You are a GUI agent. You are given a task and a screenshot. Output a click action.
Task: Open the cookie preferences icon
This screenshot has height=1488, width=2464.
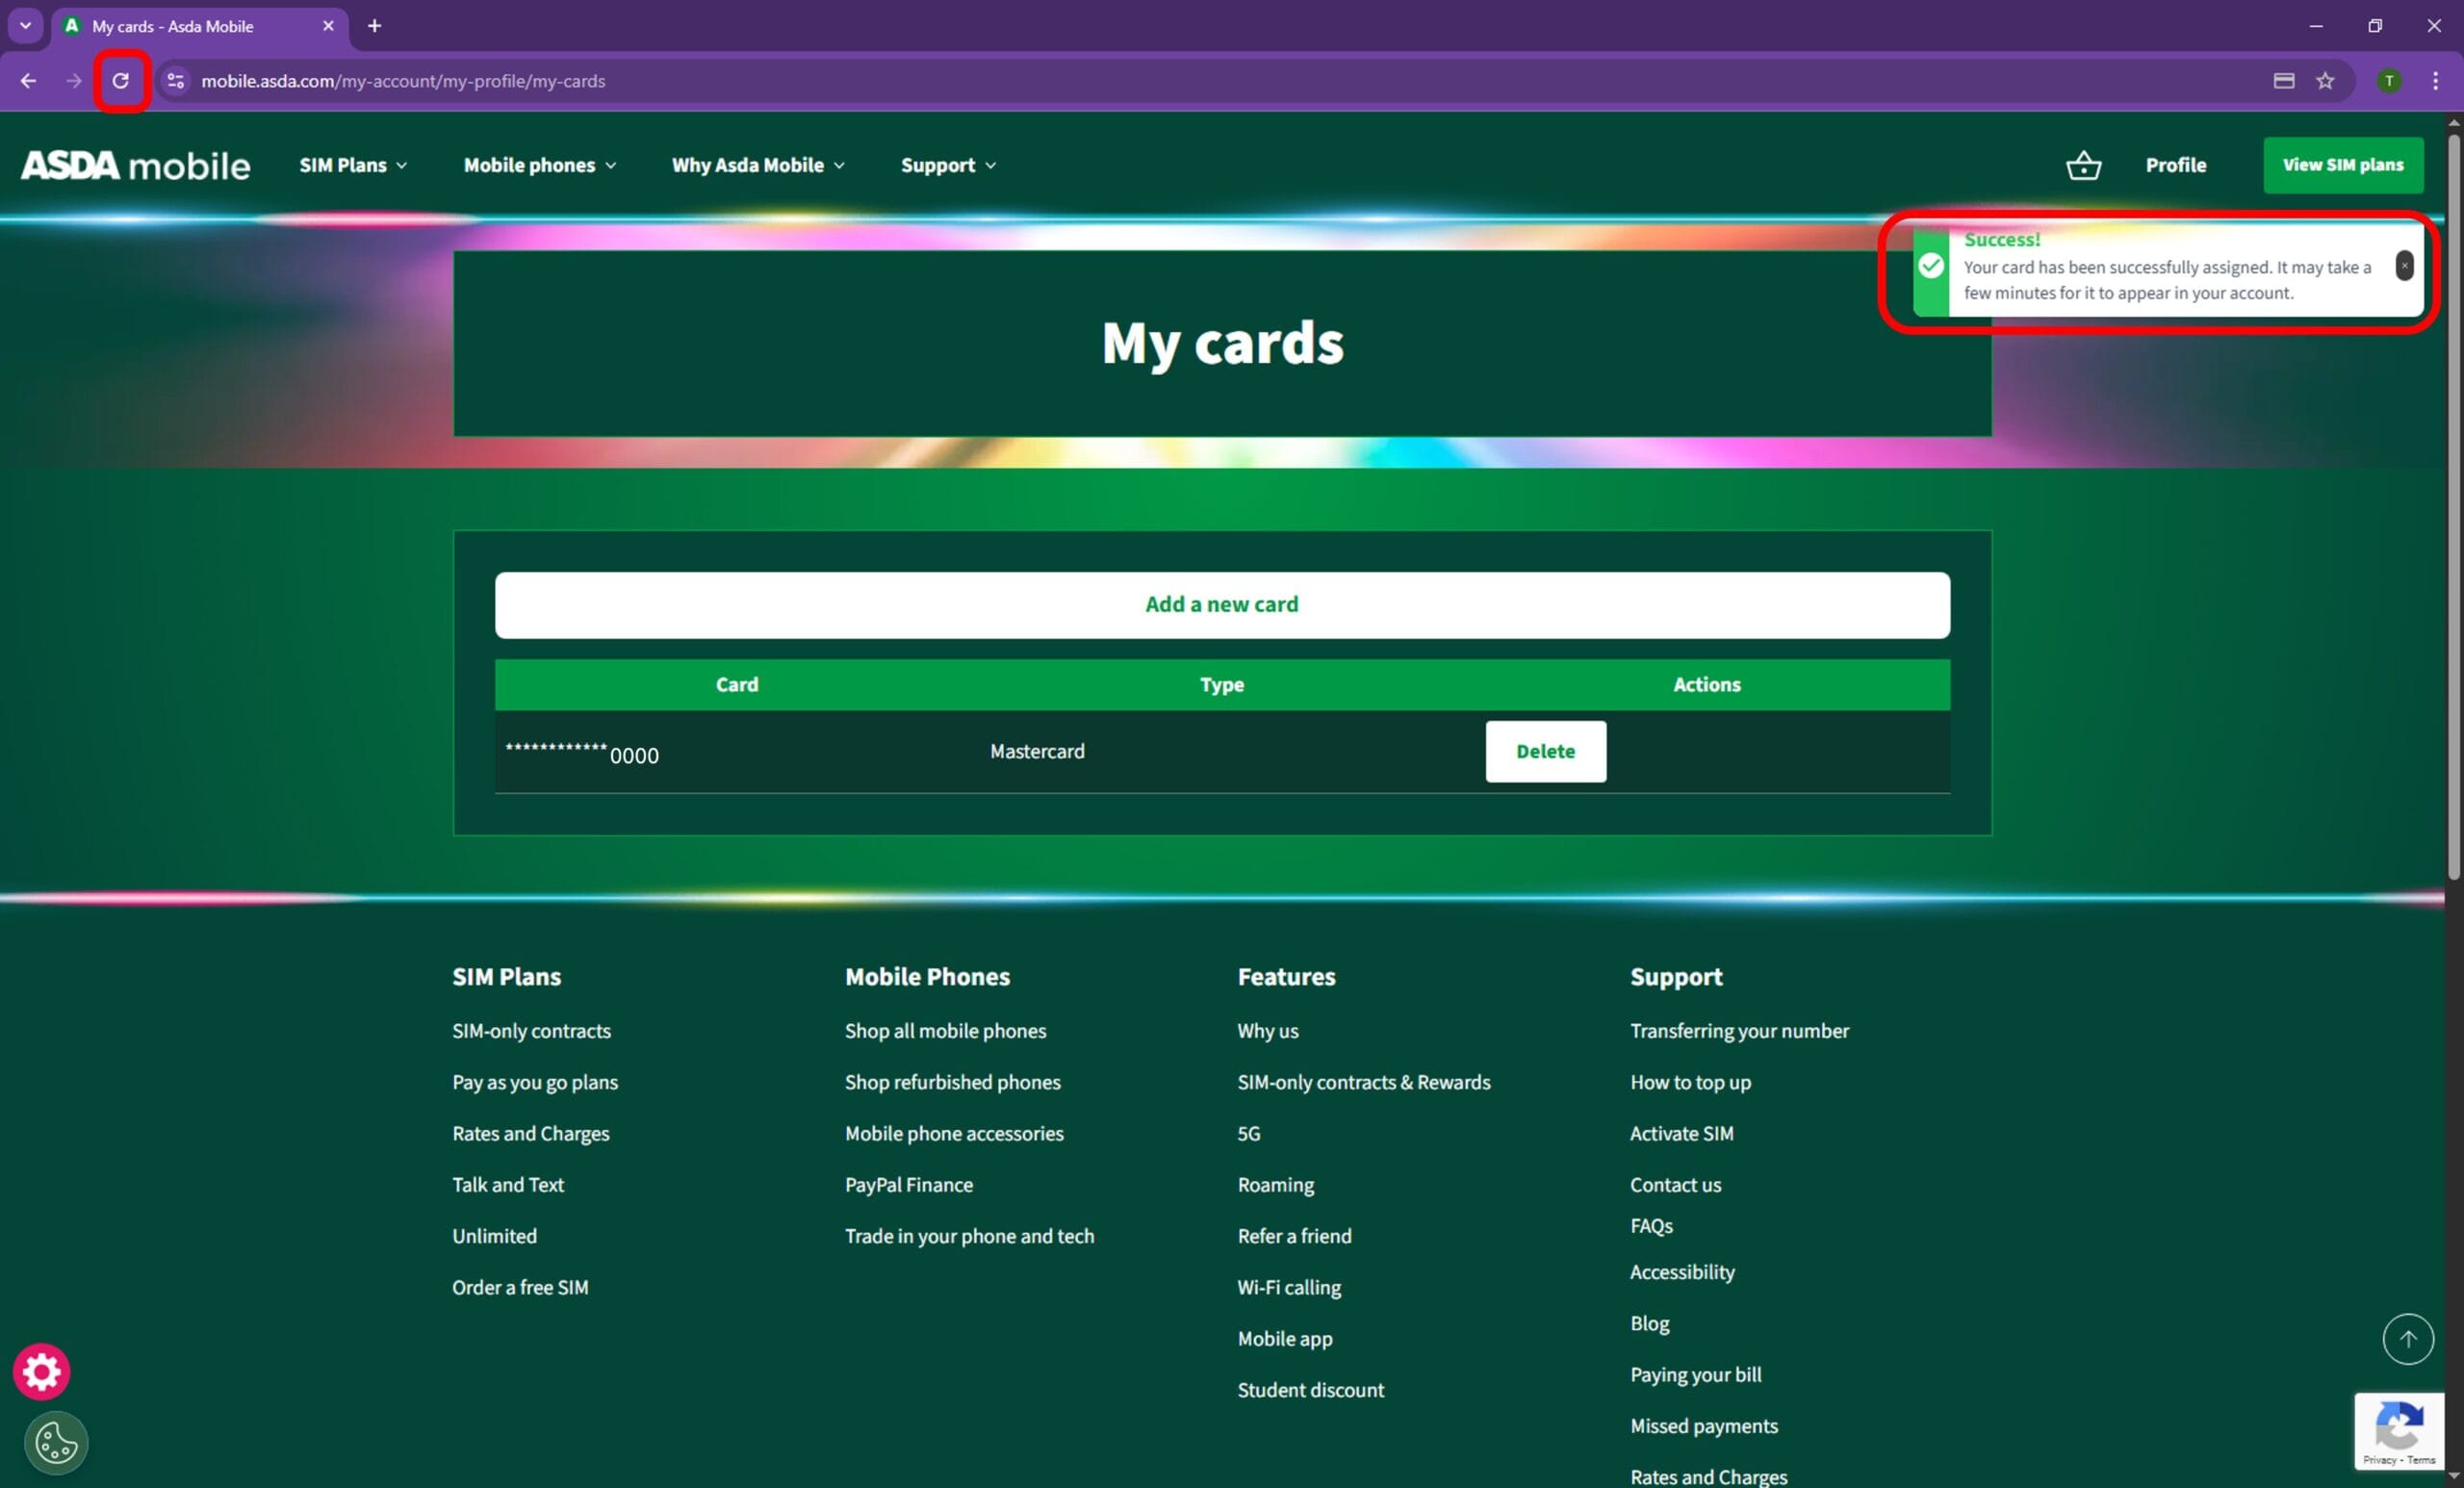coord(56,1442)
